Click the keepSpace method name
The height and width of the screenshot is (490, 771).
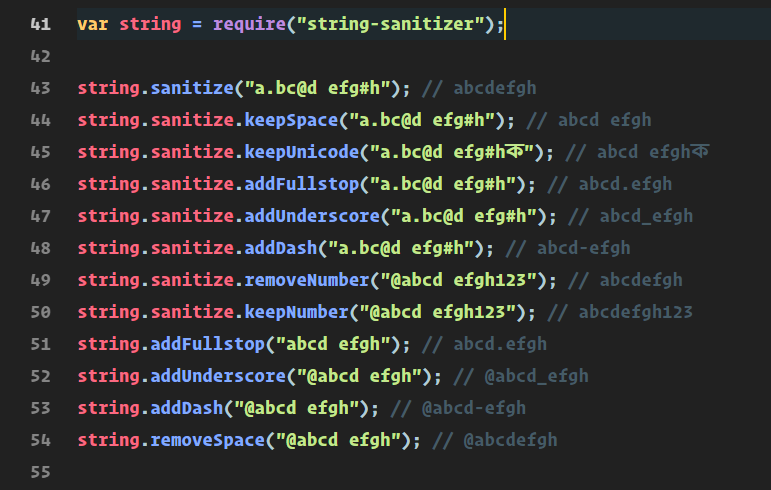click(x=291, y=120)
